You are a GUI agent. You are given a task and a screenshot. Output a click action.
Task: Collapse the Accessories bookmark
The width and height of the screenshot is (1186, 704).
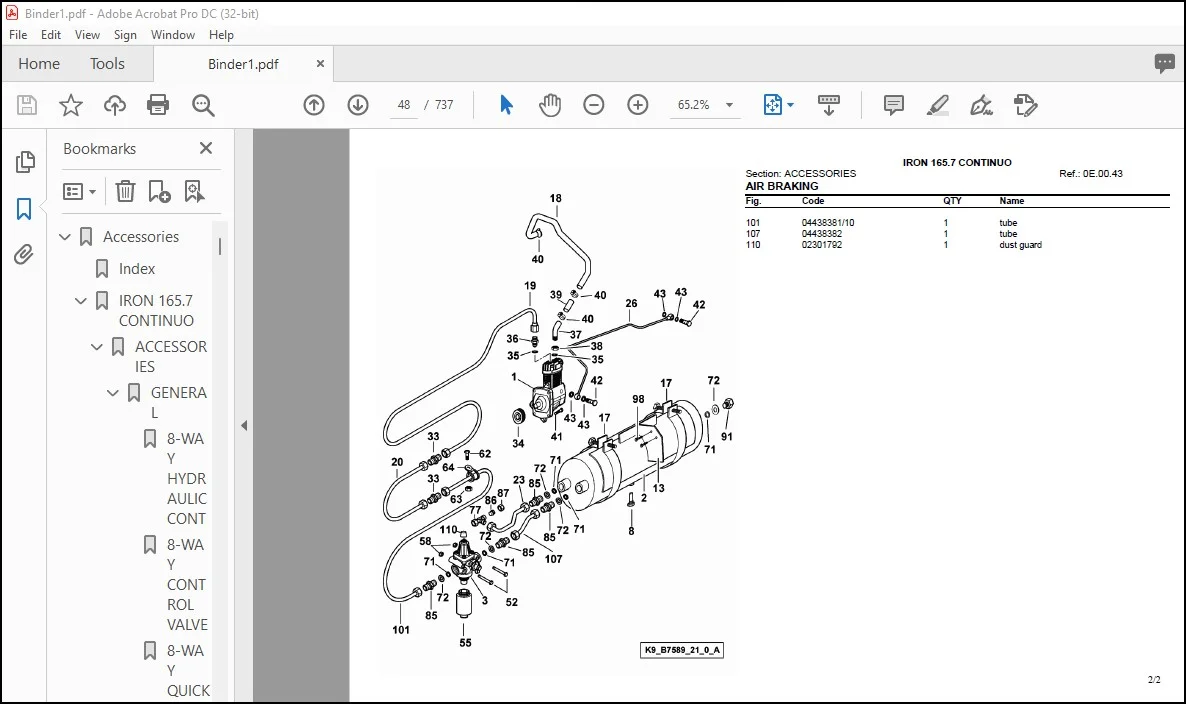click(65, 237)
